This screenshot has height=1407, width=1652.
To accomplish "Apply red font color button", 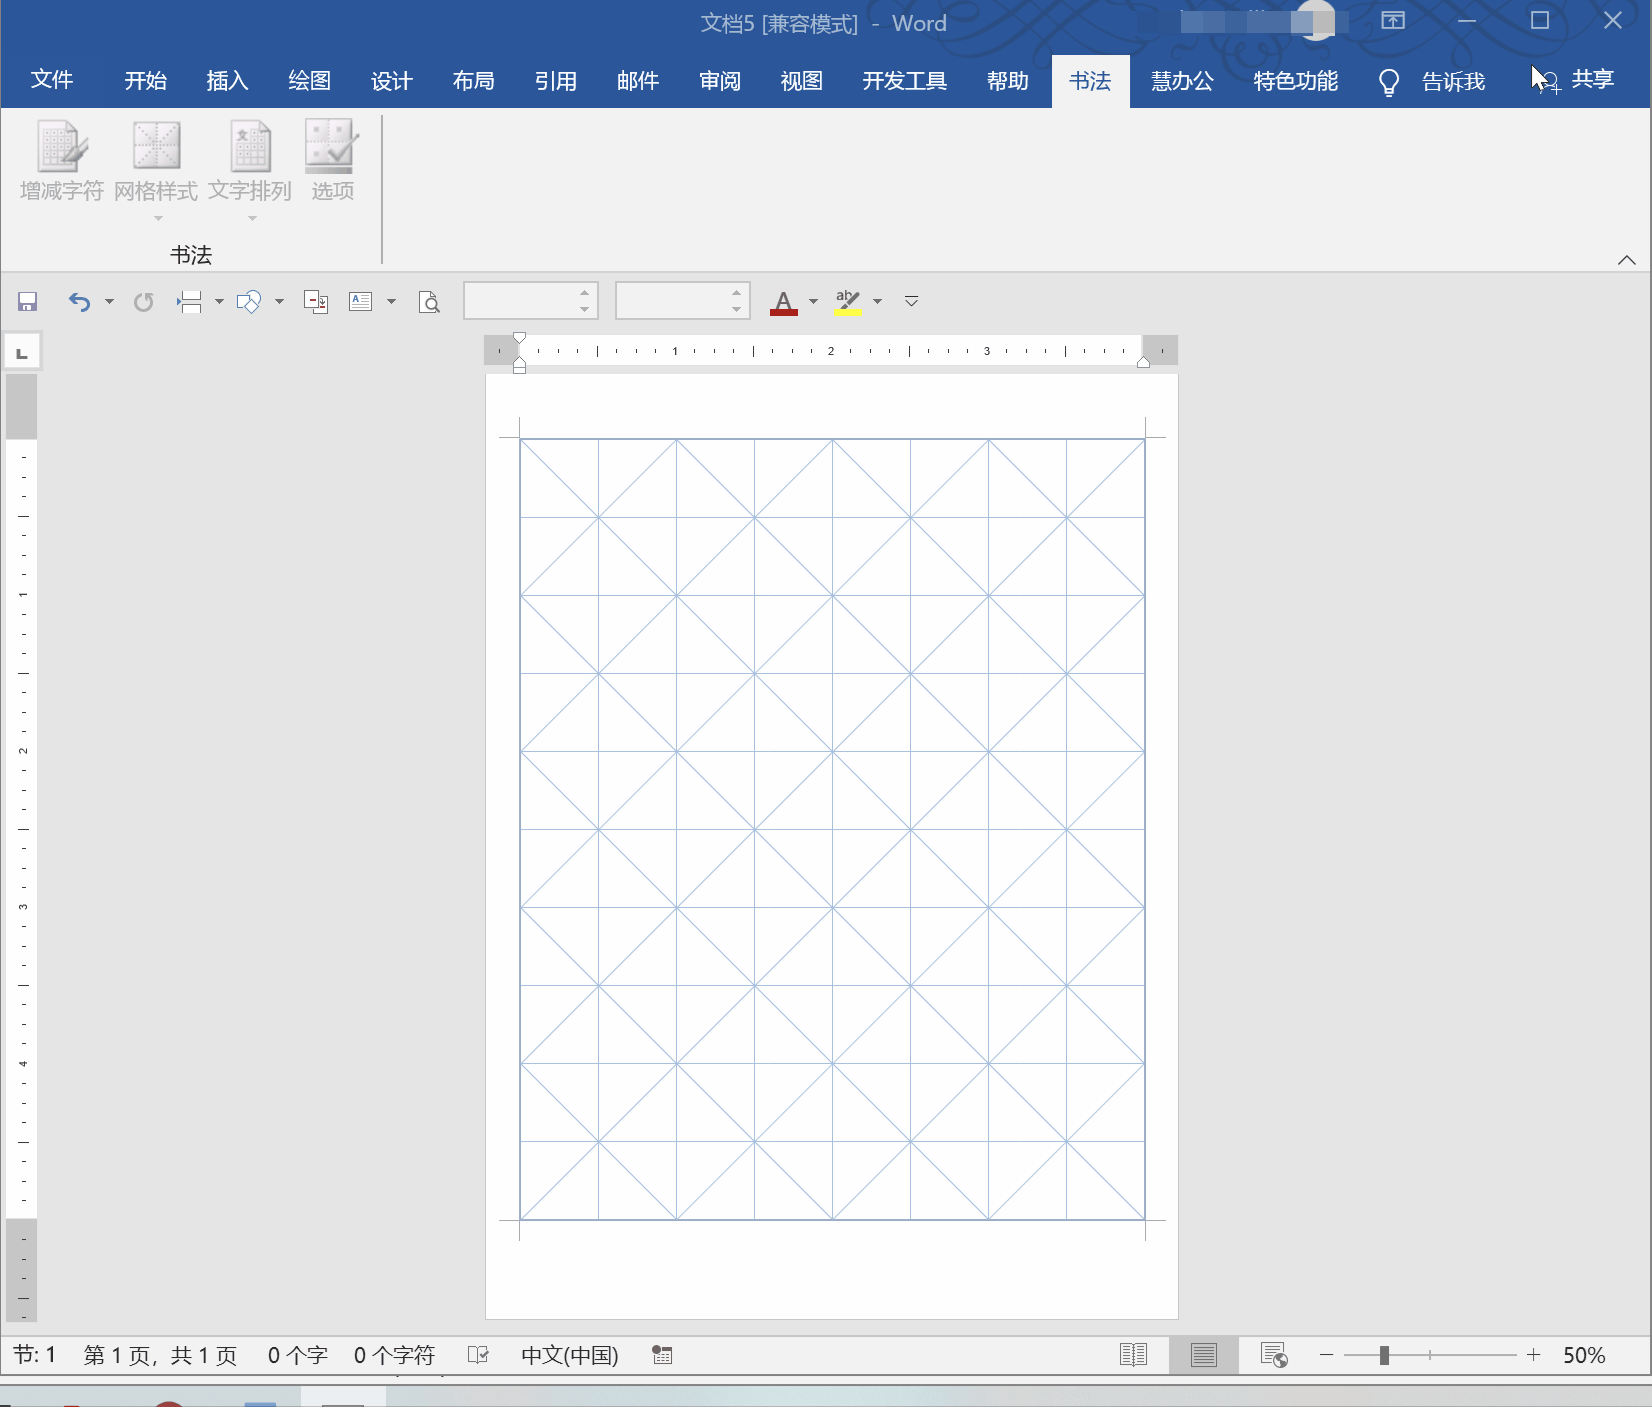I will click(784, 302).
